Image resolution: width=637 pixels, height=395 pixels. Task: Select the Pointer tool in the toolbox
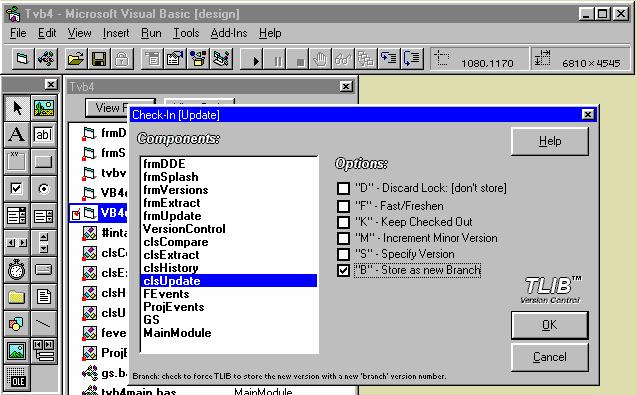(x=17, y=108)
